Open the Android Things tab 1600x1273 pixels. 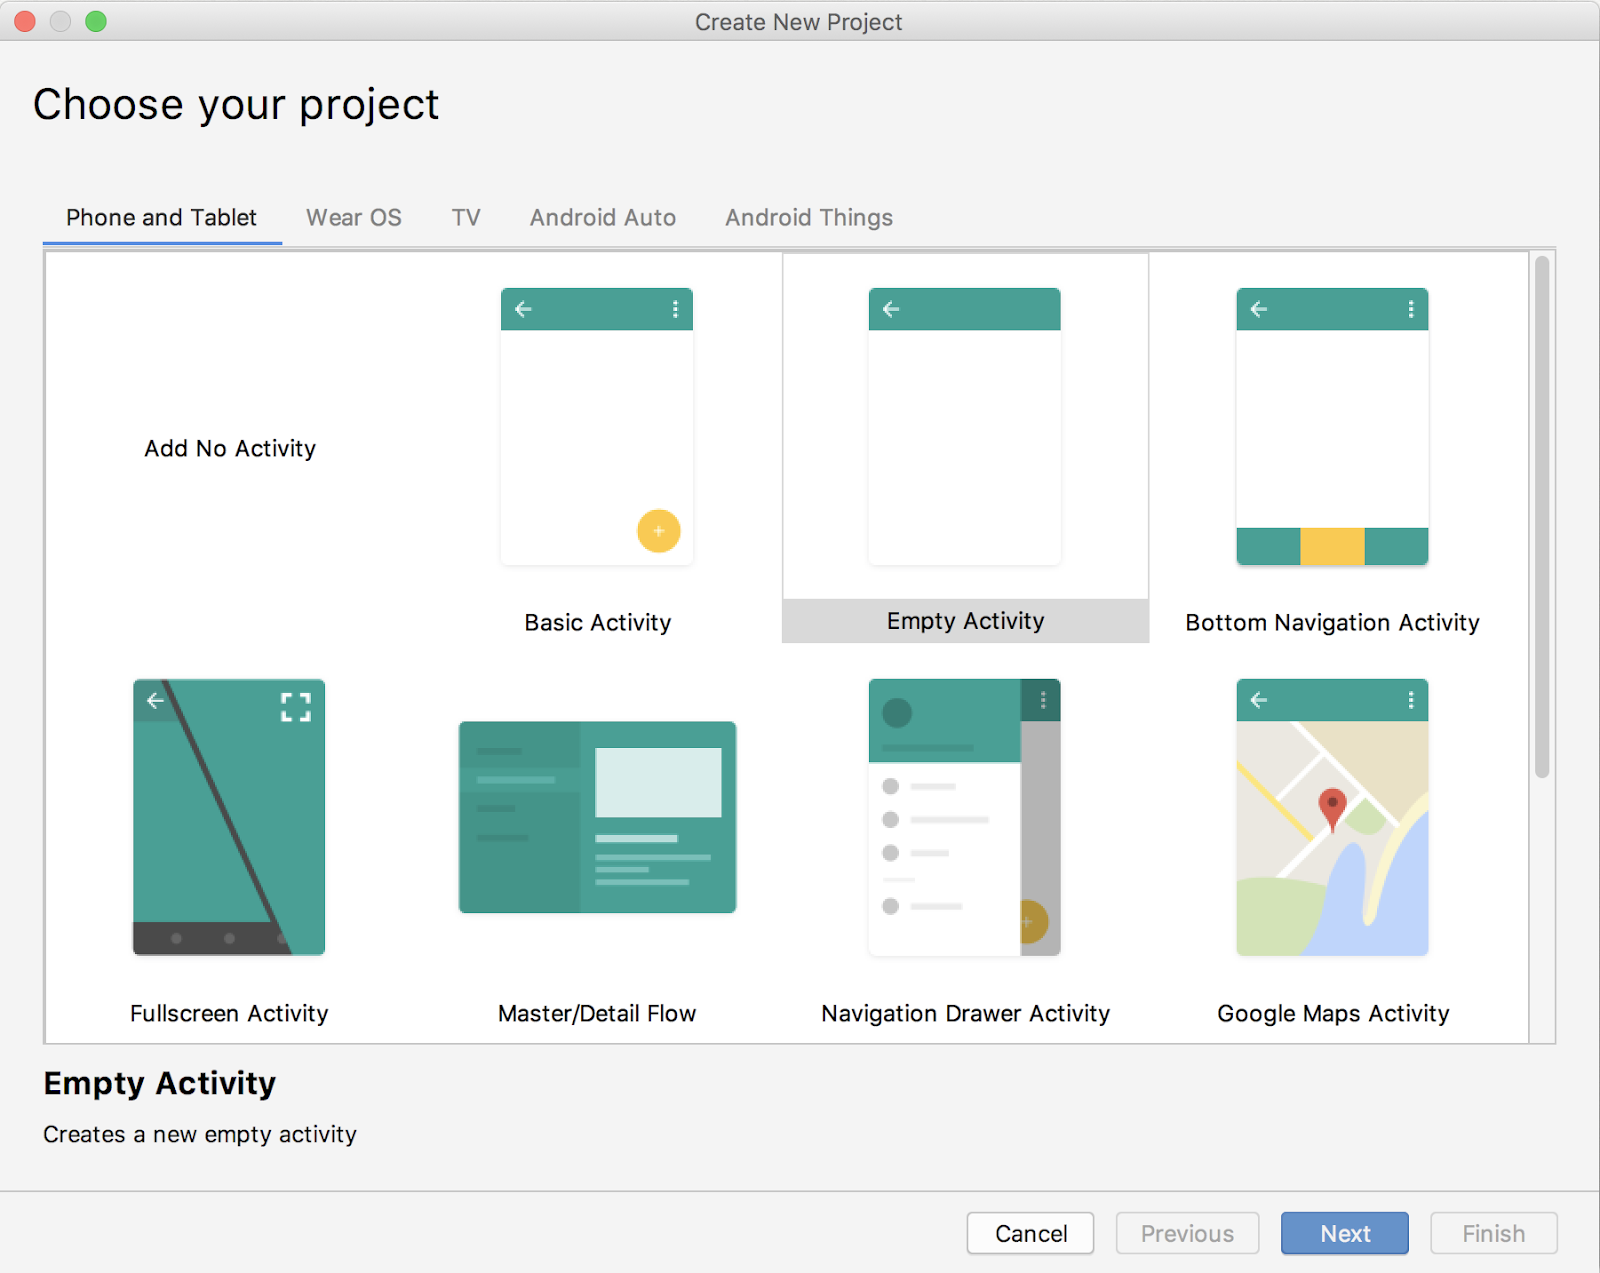pyautogui.click(x=808, y=218)
